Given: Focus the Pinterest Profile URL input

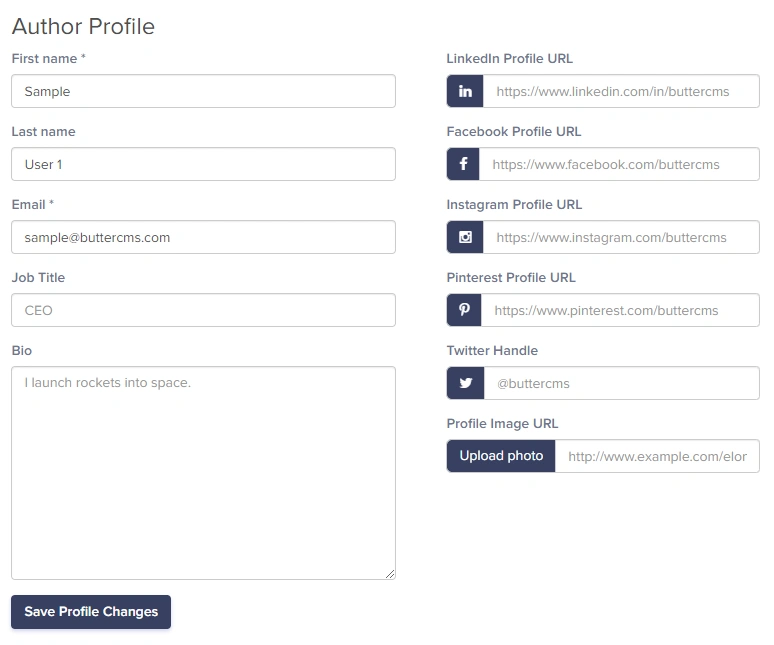Looking at the screenshot, I should (620, 310).
